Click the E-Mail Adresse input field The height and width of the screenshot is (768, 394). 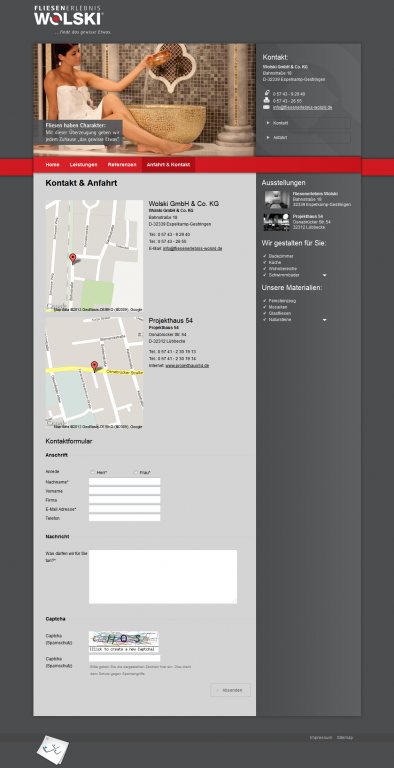124,509
